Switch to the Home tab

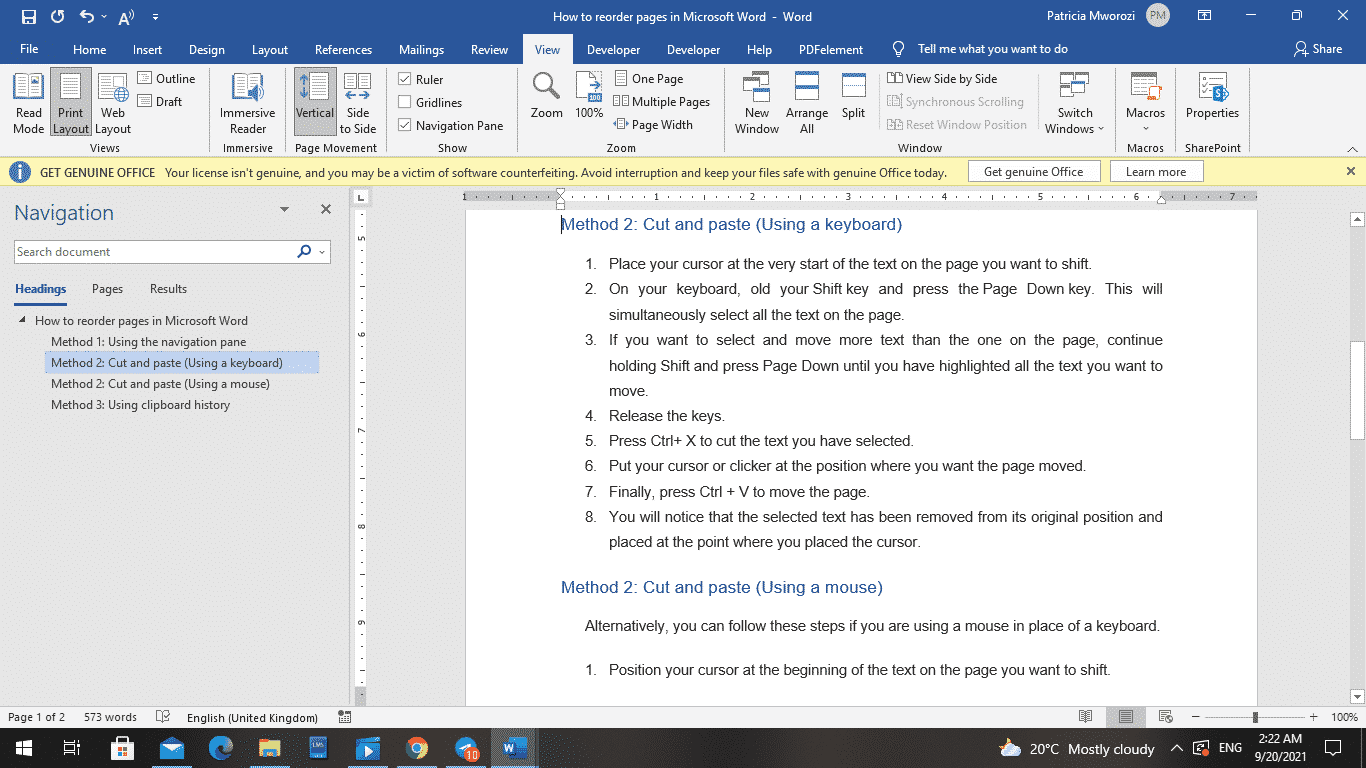89,49
